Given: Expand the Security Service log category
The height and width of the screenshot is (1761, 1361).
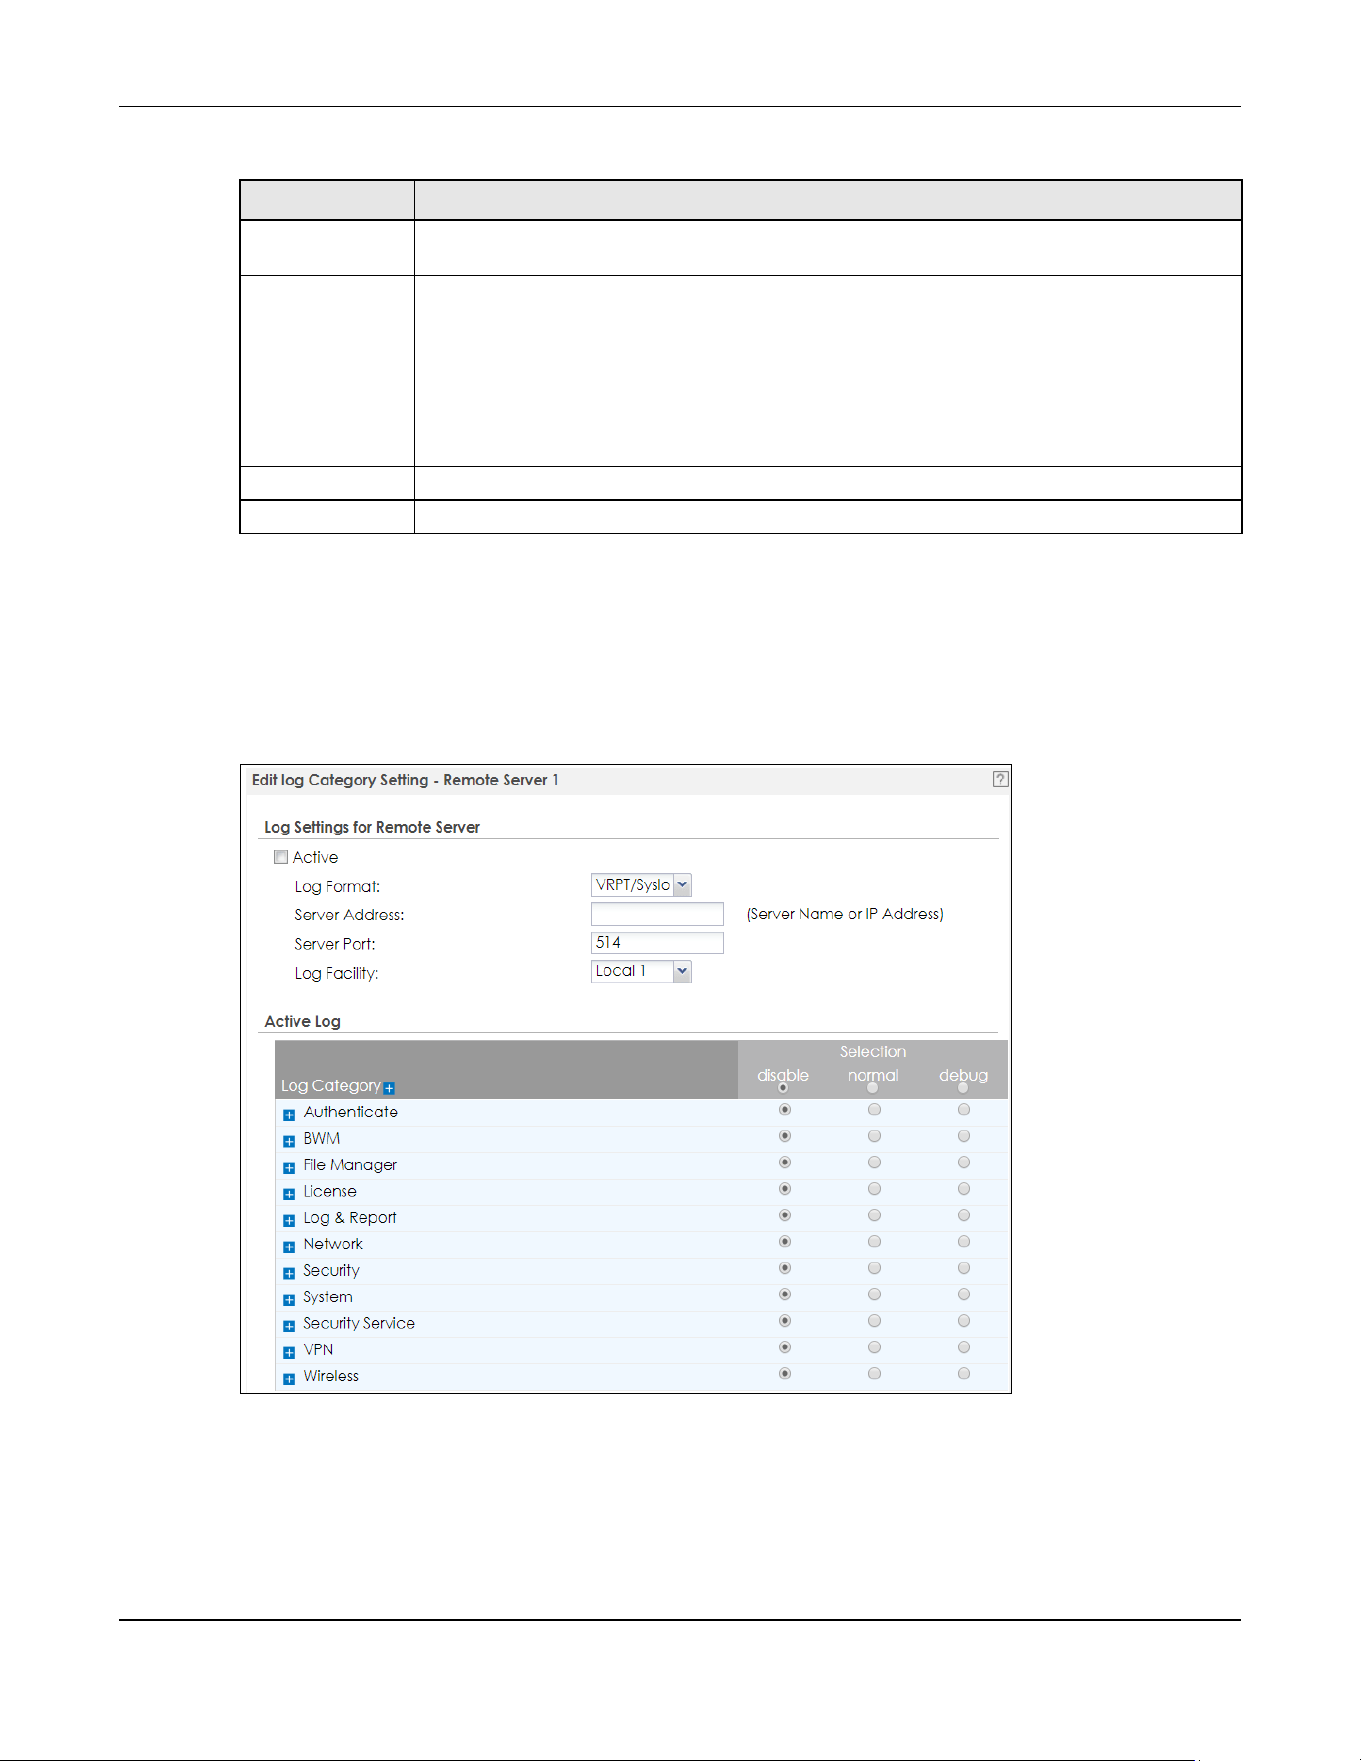Looking at the screenshot, I should 289,1326.
